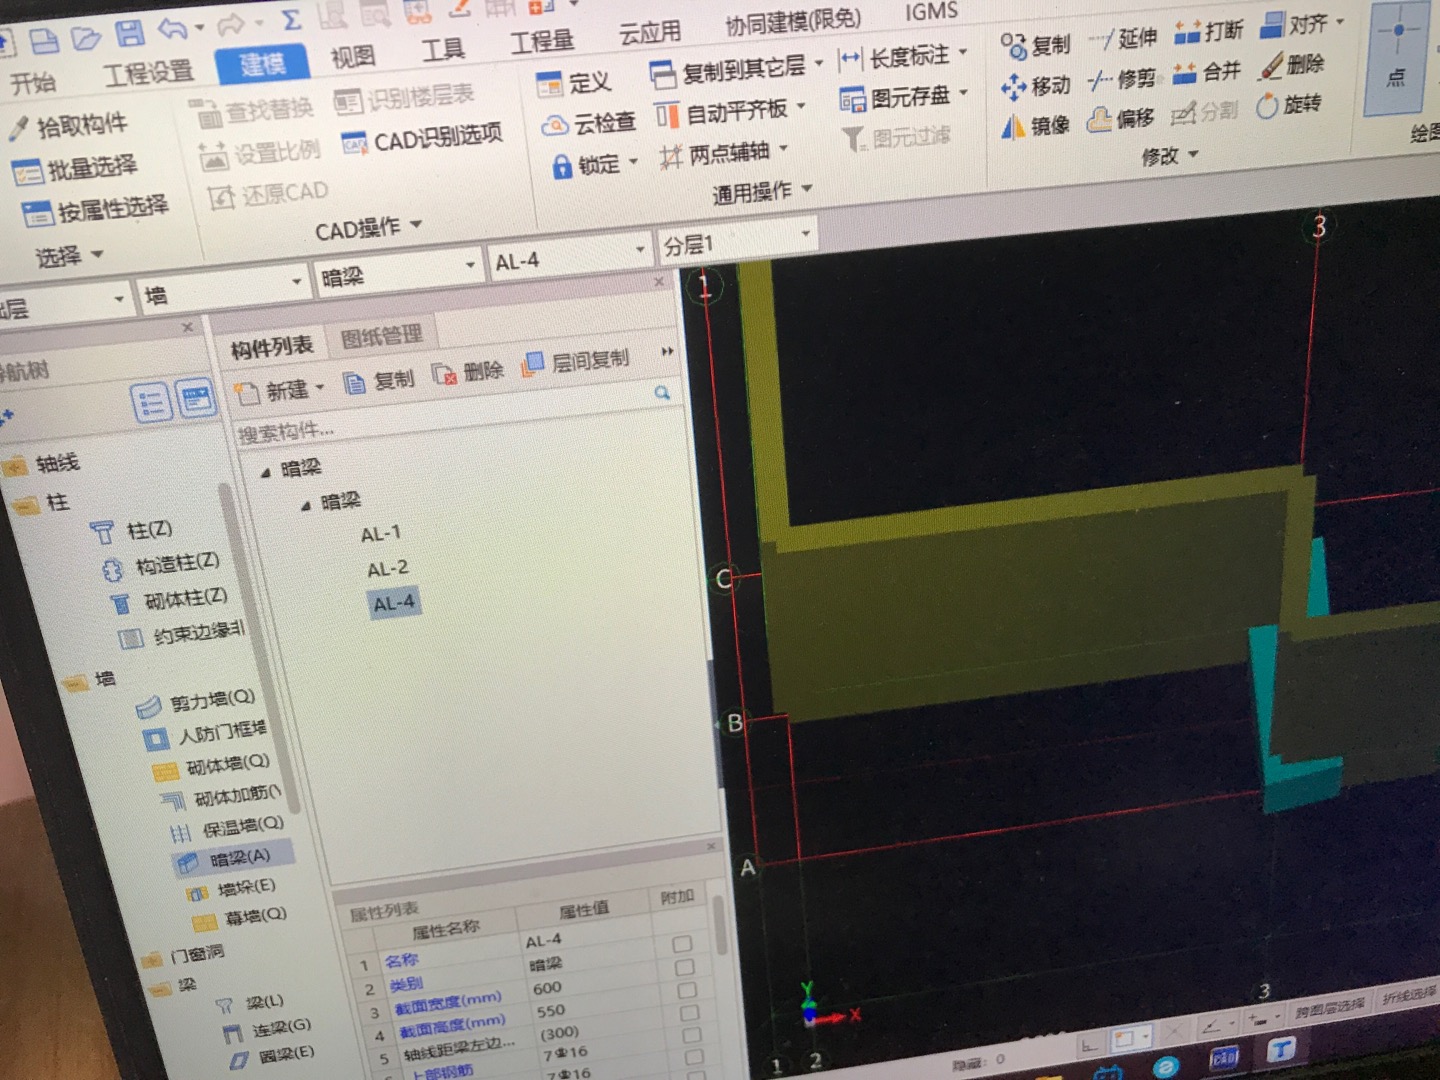
Task: Tick 附加 checkbox for 名称 row
Action: [x=682, y=944]
